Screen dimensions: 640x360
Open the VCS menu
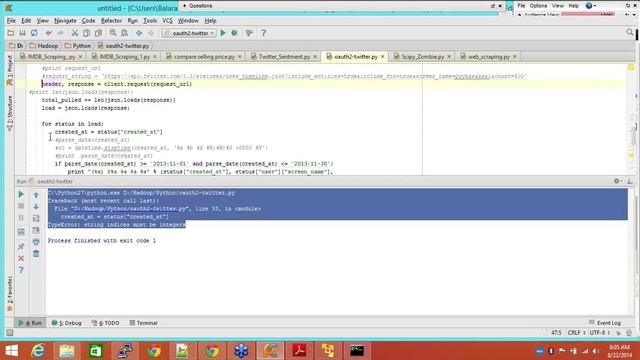click(167, 20)
